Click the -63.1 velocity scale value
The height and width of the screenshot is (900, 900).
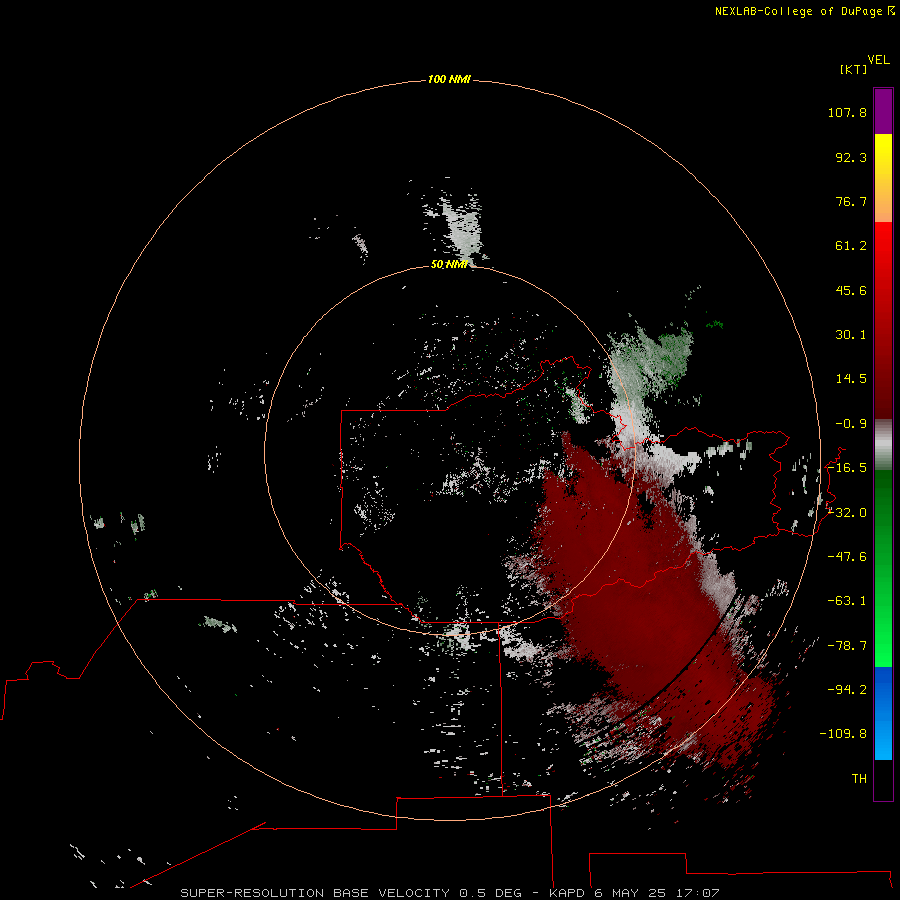point(847,601)
